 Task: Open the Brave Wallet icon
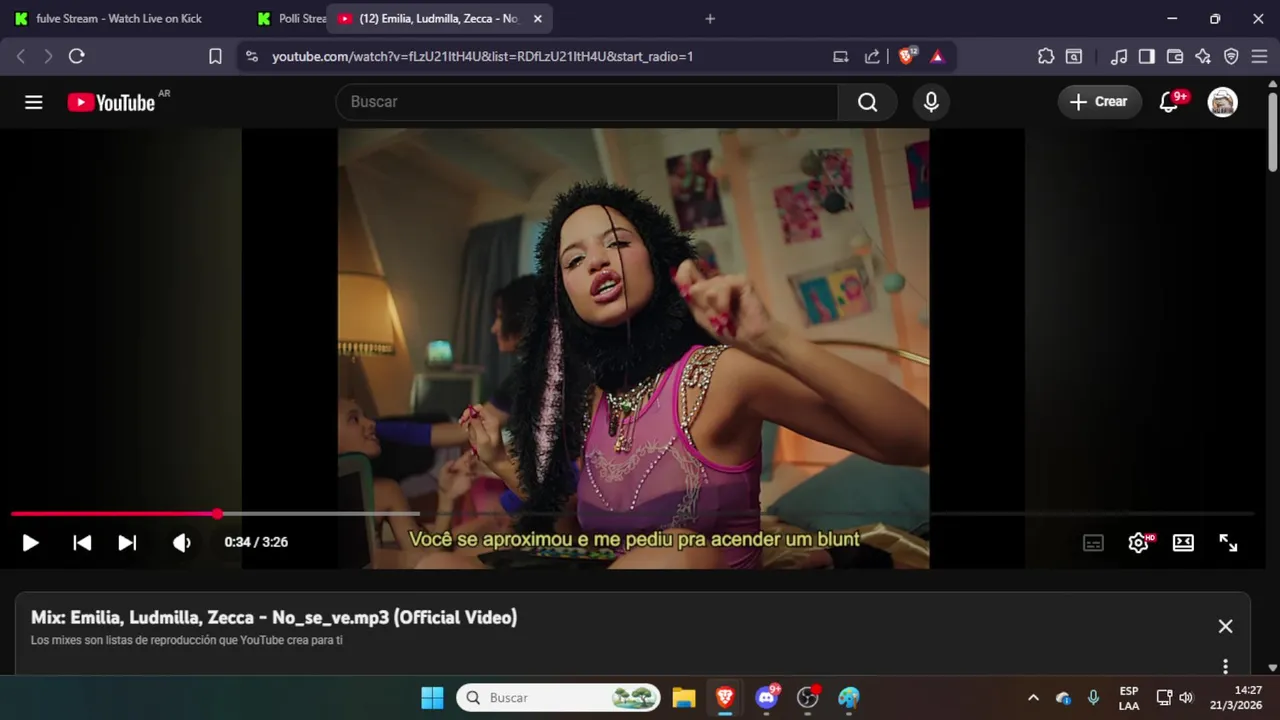point(1175,57)
